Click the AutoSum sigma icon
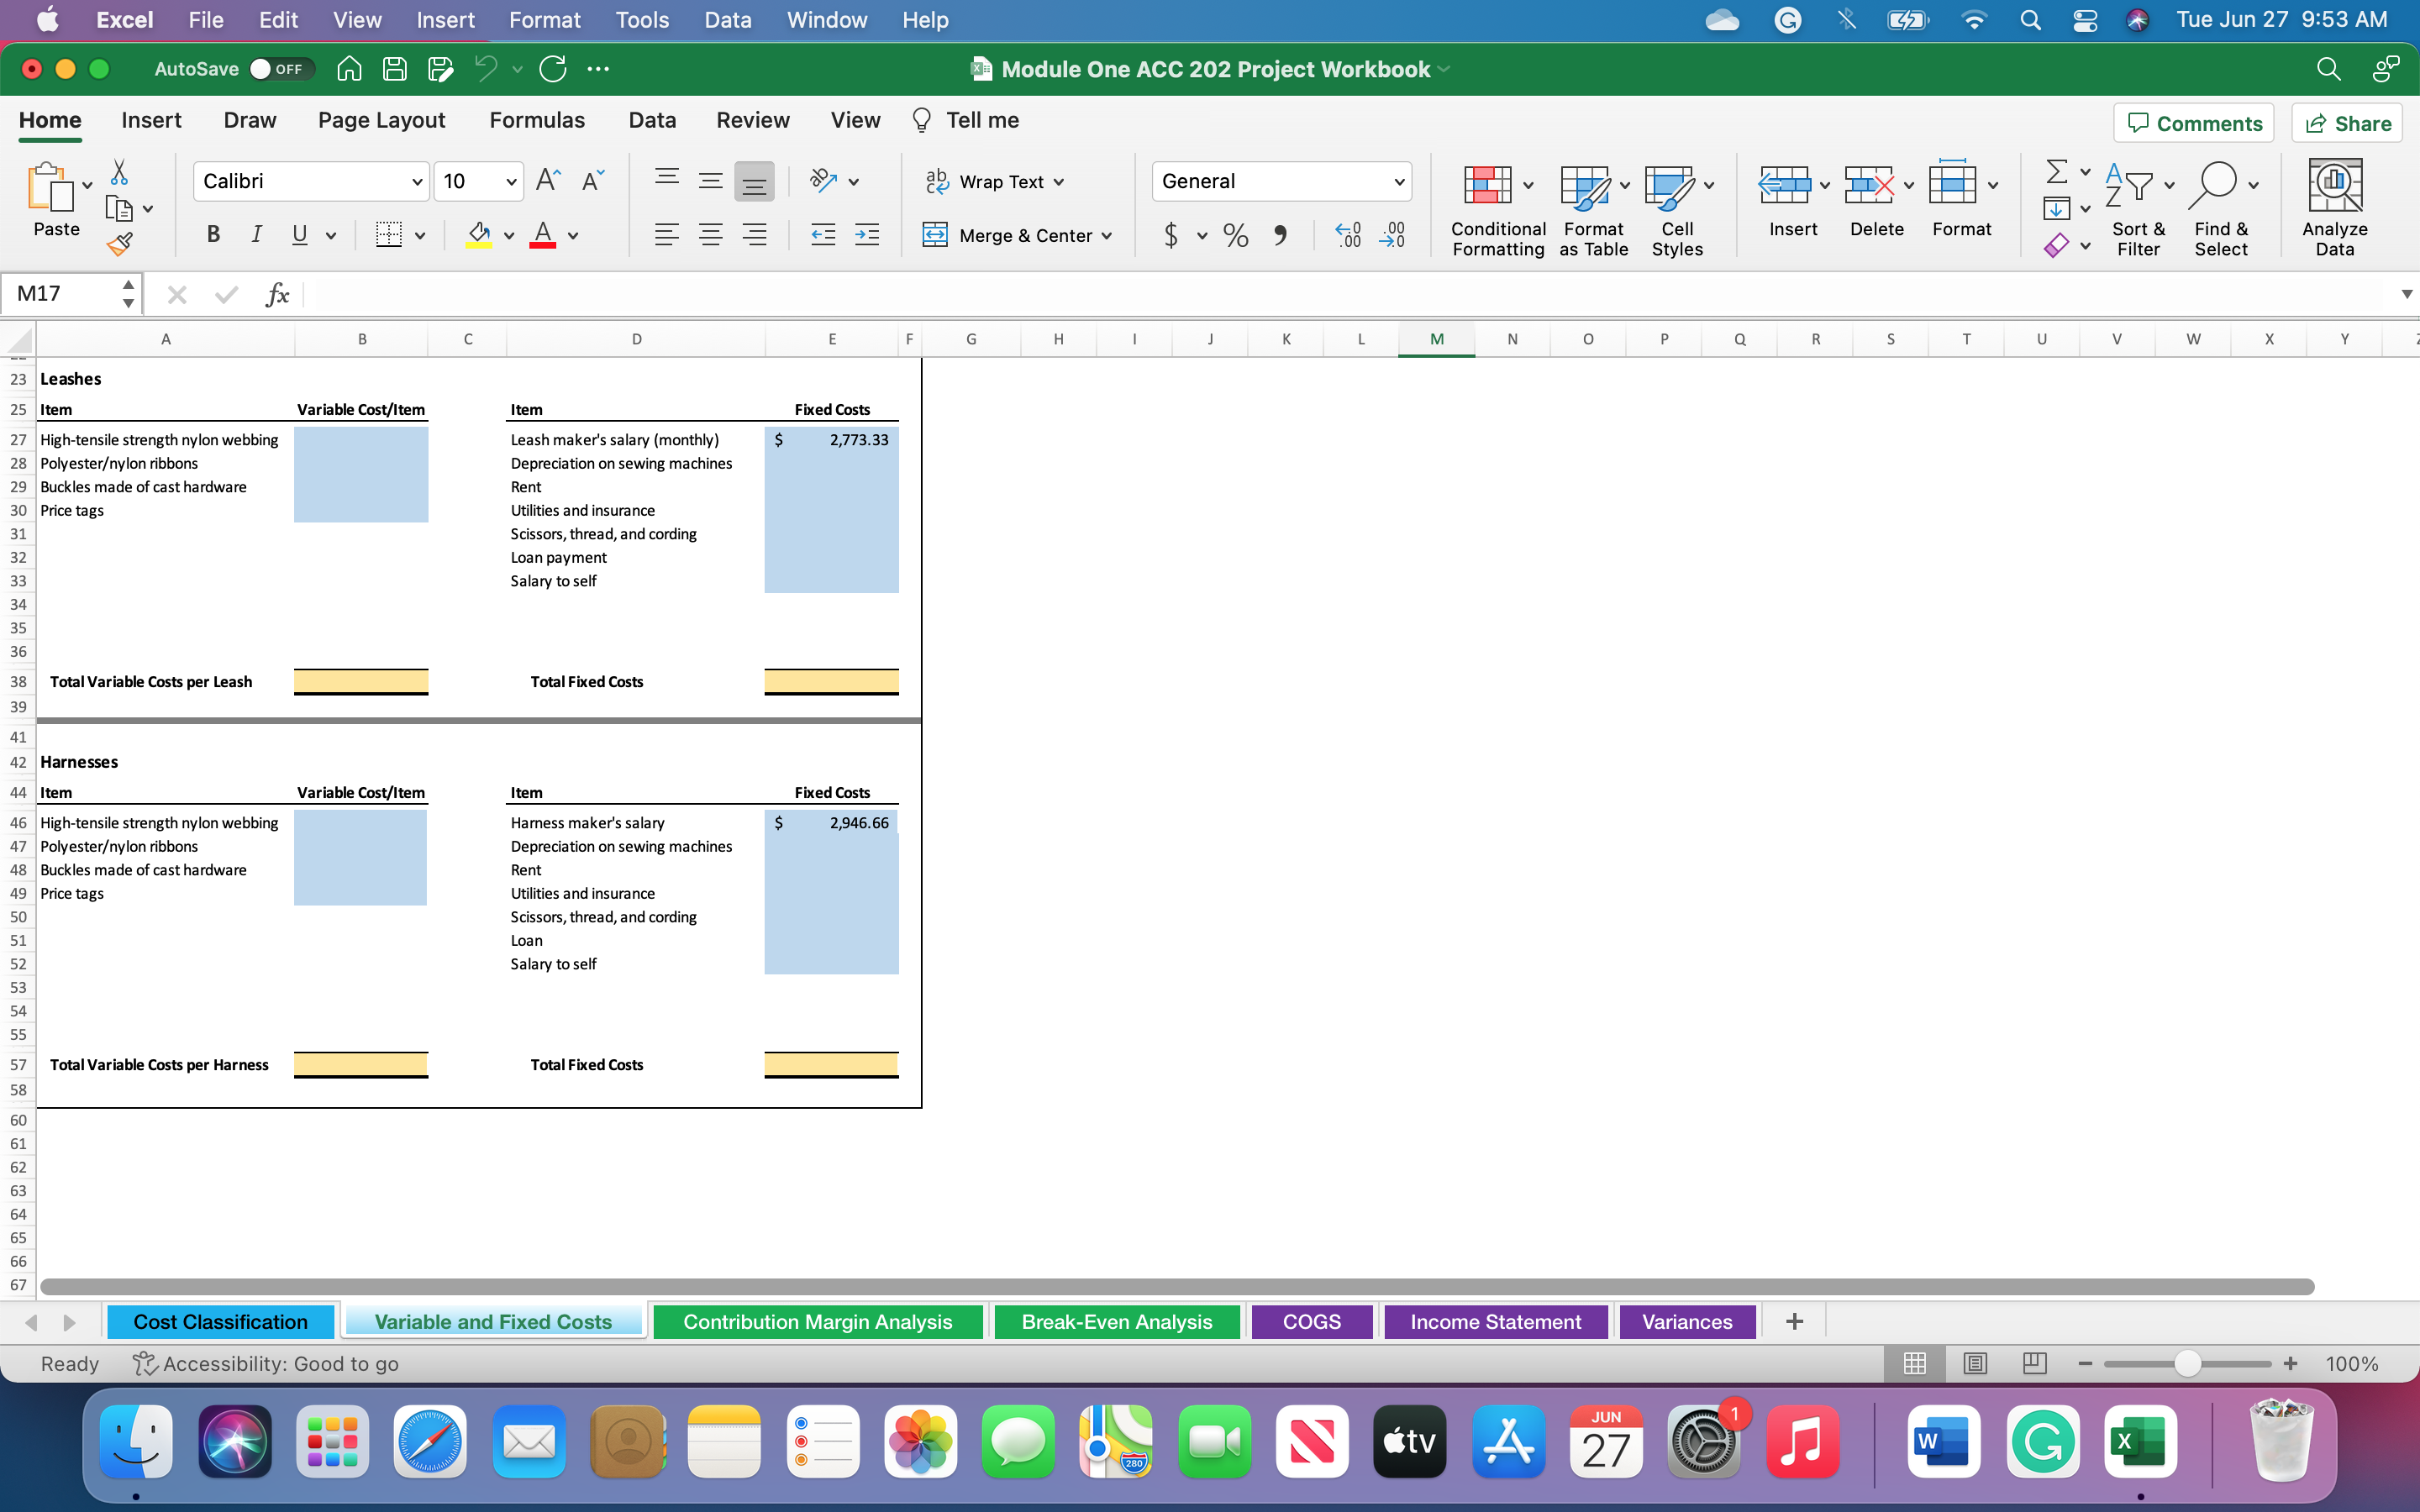 pyautogui.click(x=2056, y=172)
